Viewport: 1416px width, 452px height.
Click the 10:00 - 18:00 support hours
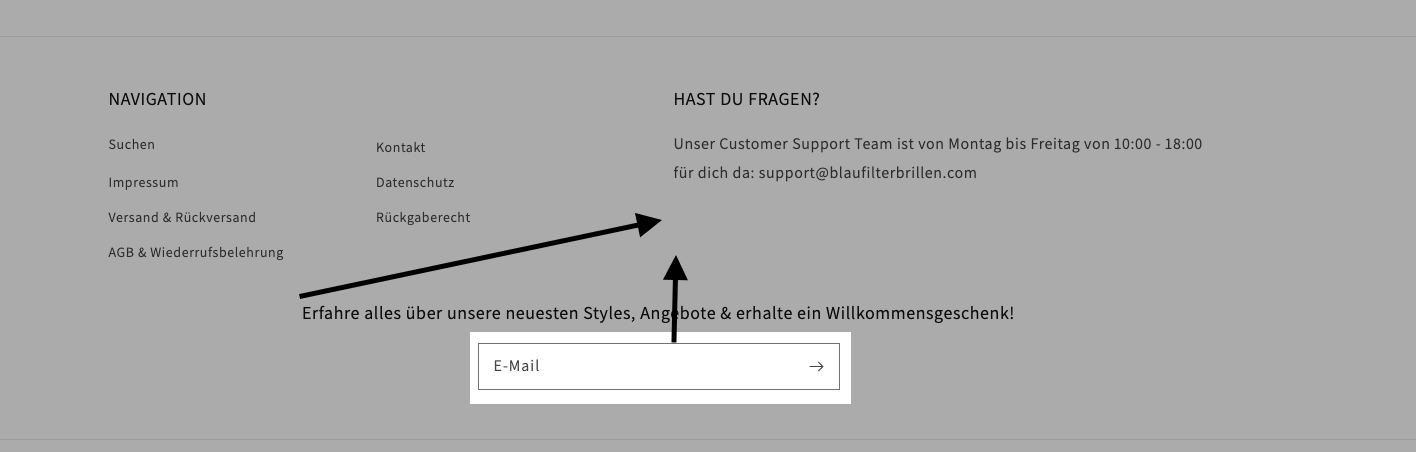pyautogui.click(x=1158, y=144)
